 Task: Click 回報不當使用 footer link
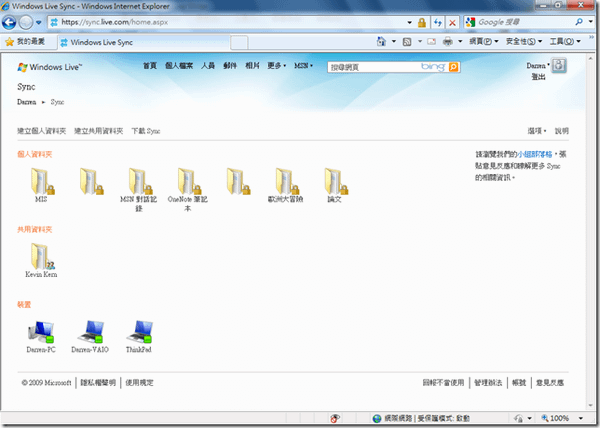point(443,382)
